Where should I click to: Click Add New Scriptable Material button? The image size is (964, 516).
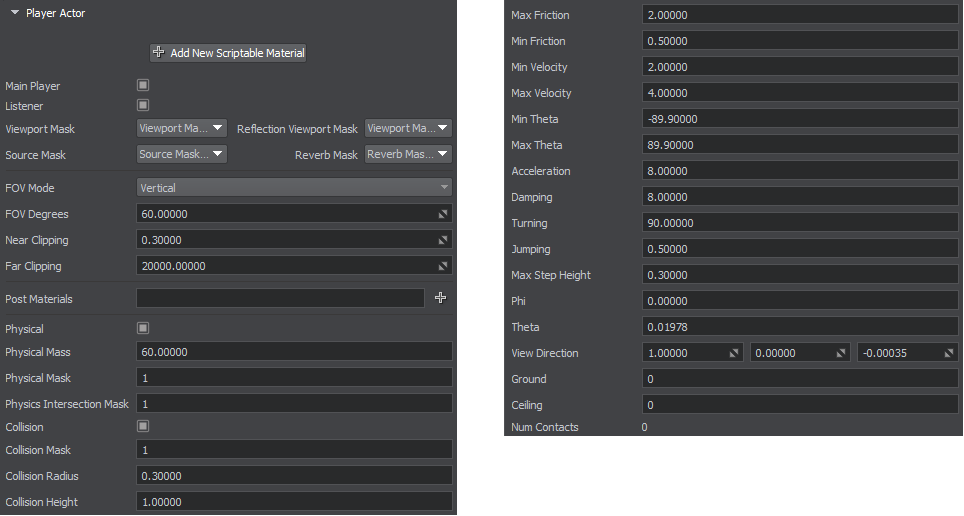click(228, 52)
